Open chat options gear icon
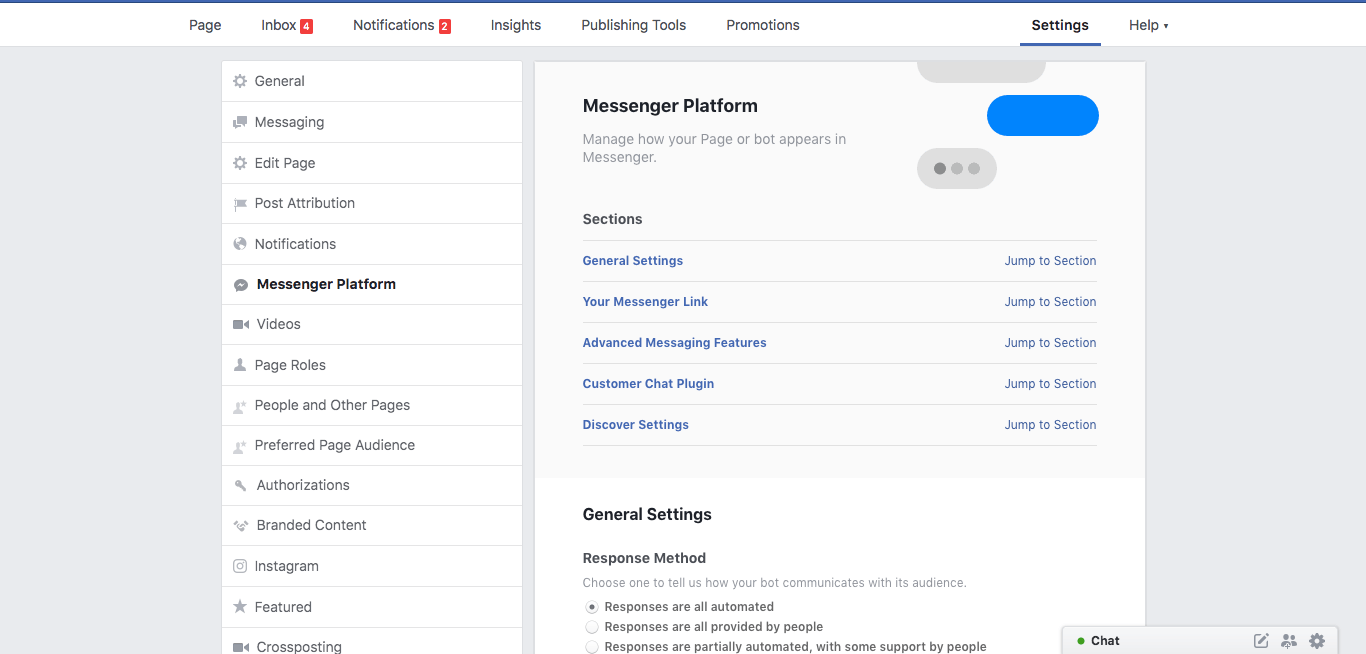 (x=1317, y=641)
